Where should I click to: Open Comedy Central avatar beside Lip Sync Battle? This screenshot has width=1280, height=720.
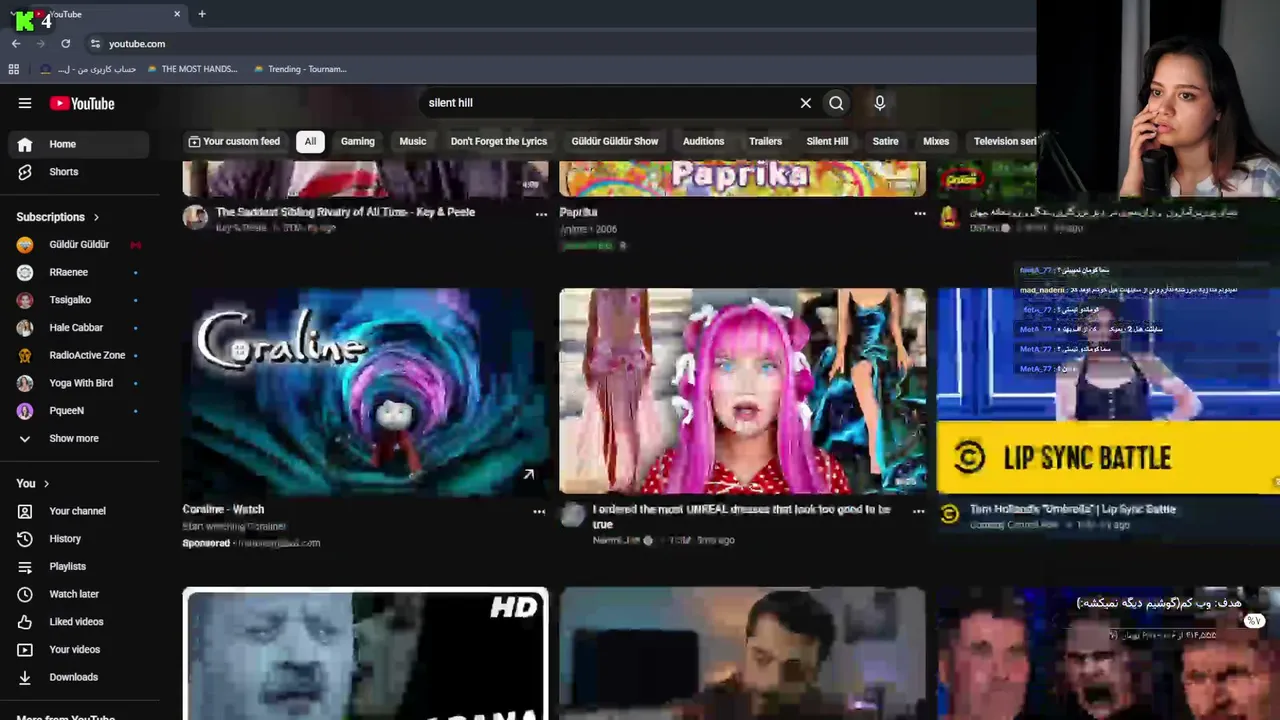(x=949, y=514)
